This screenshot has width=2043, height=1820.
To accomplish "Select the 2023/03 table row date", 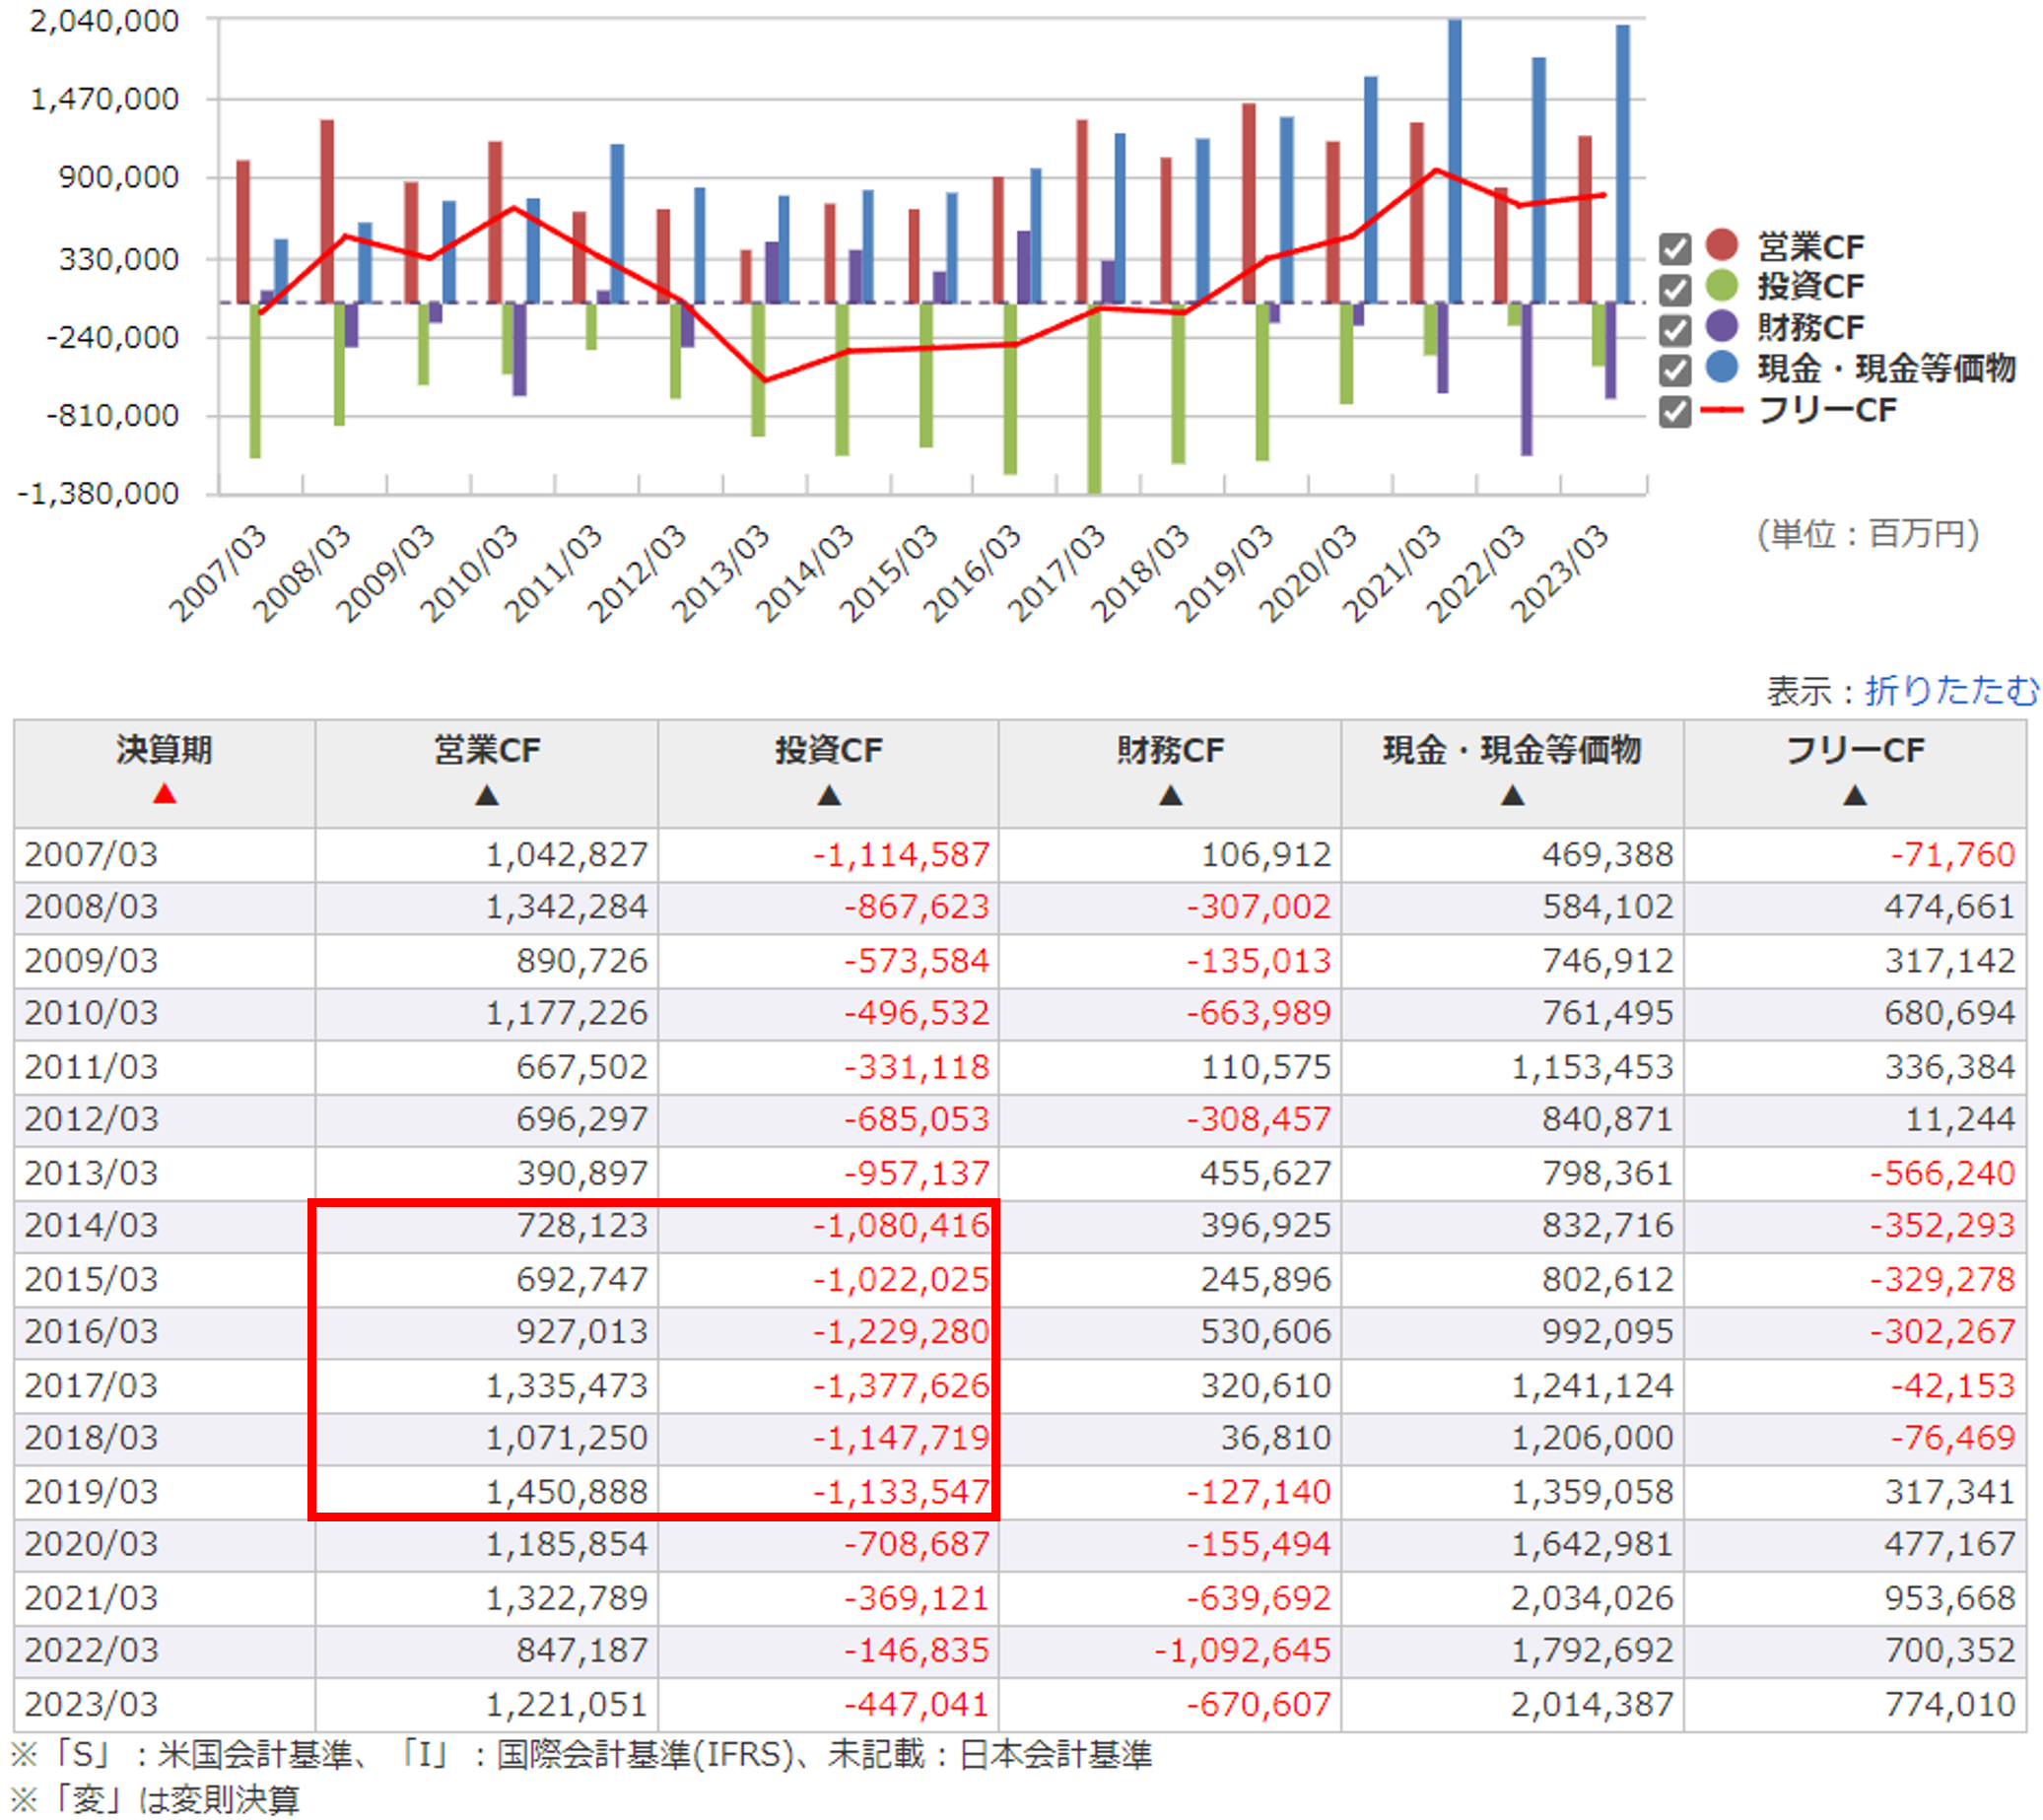I will tap(91, 1703).
